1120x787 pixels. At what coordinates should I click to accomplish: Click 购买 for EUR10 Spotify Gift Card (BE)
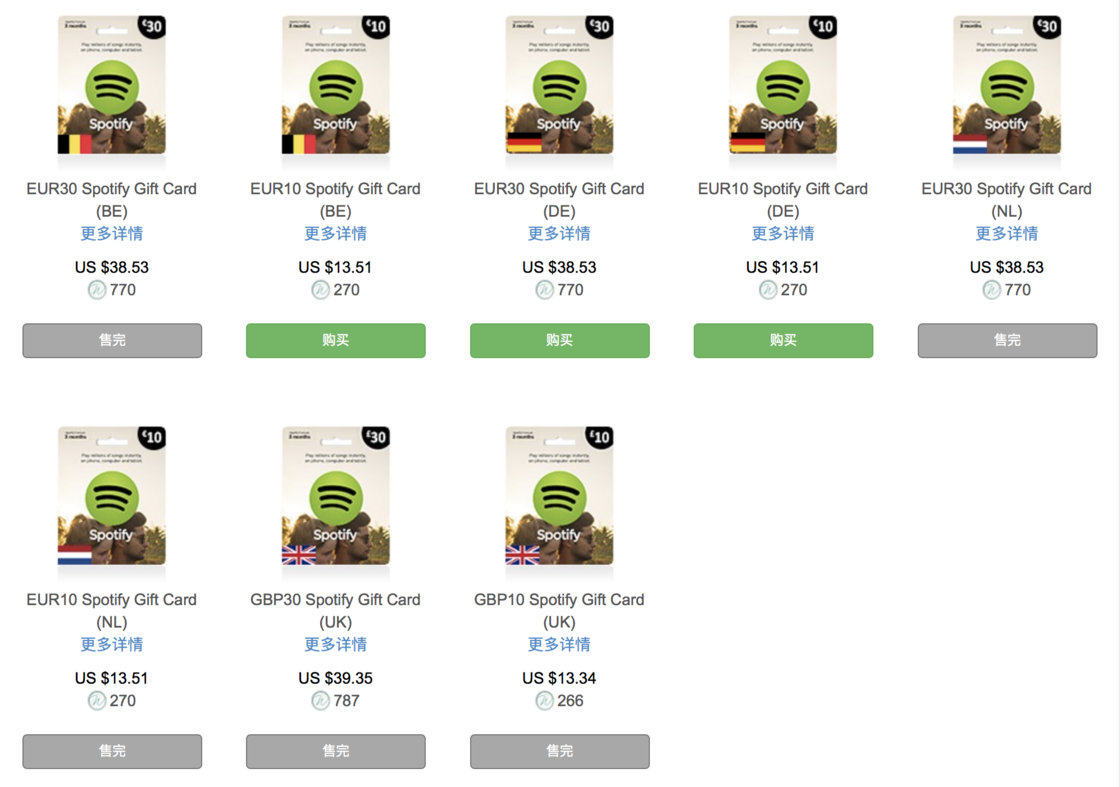(336, 340)
